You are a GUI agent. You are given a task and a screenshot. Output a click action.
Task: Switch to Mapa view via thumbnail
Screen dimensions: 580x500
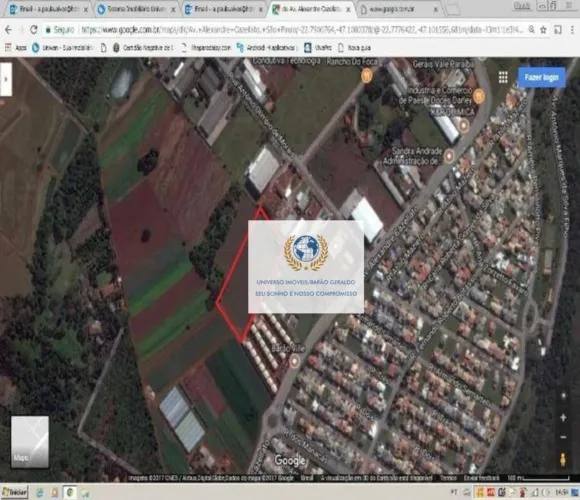click(30, 442)
